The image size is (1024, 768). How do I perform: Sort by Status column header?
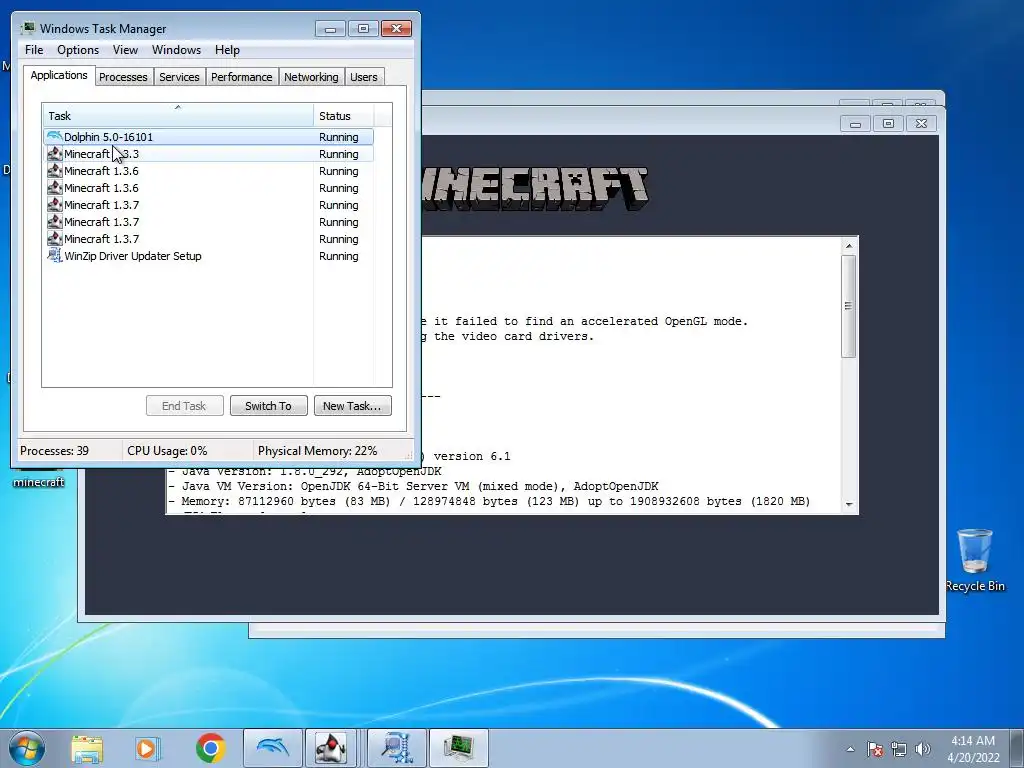point(344,116)
